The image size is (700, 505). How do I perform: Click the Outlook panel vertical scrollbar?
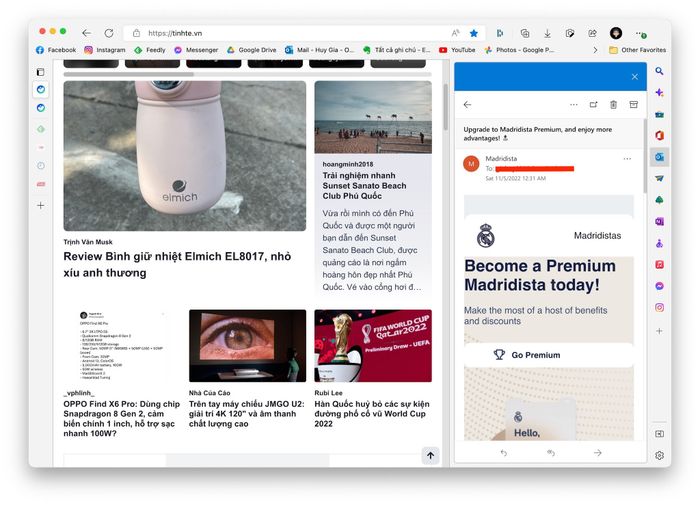pyautogui.click(x=645, y=156)
